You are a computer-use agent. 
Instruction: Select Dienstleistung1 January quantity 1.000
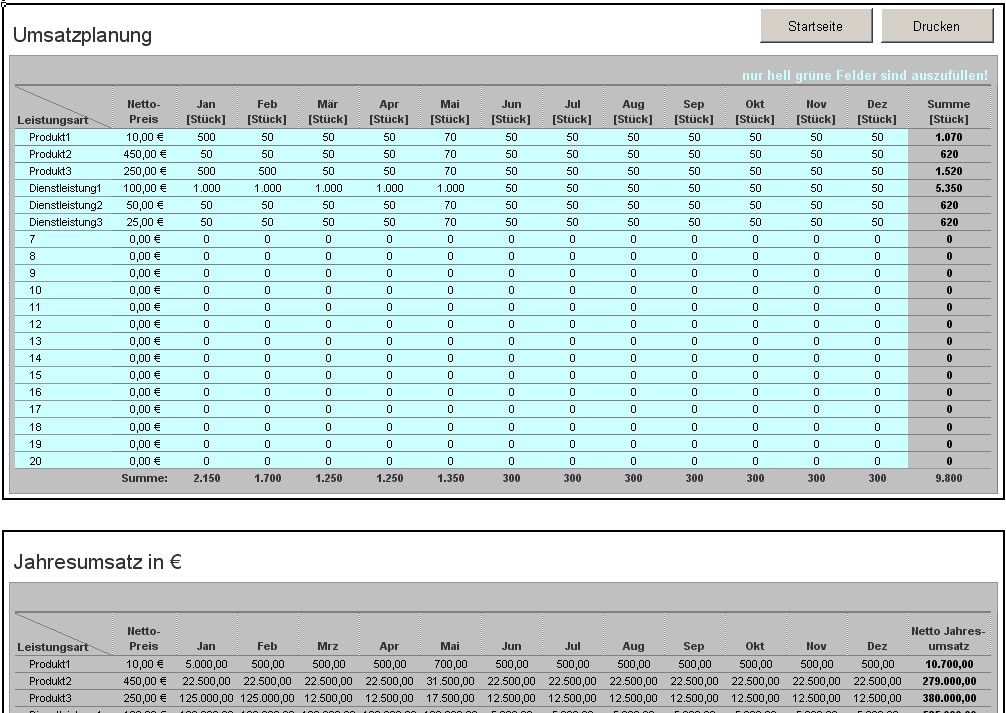point(207,188)
